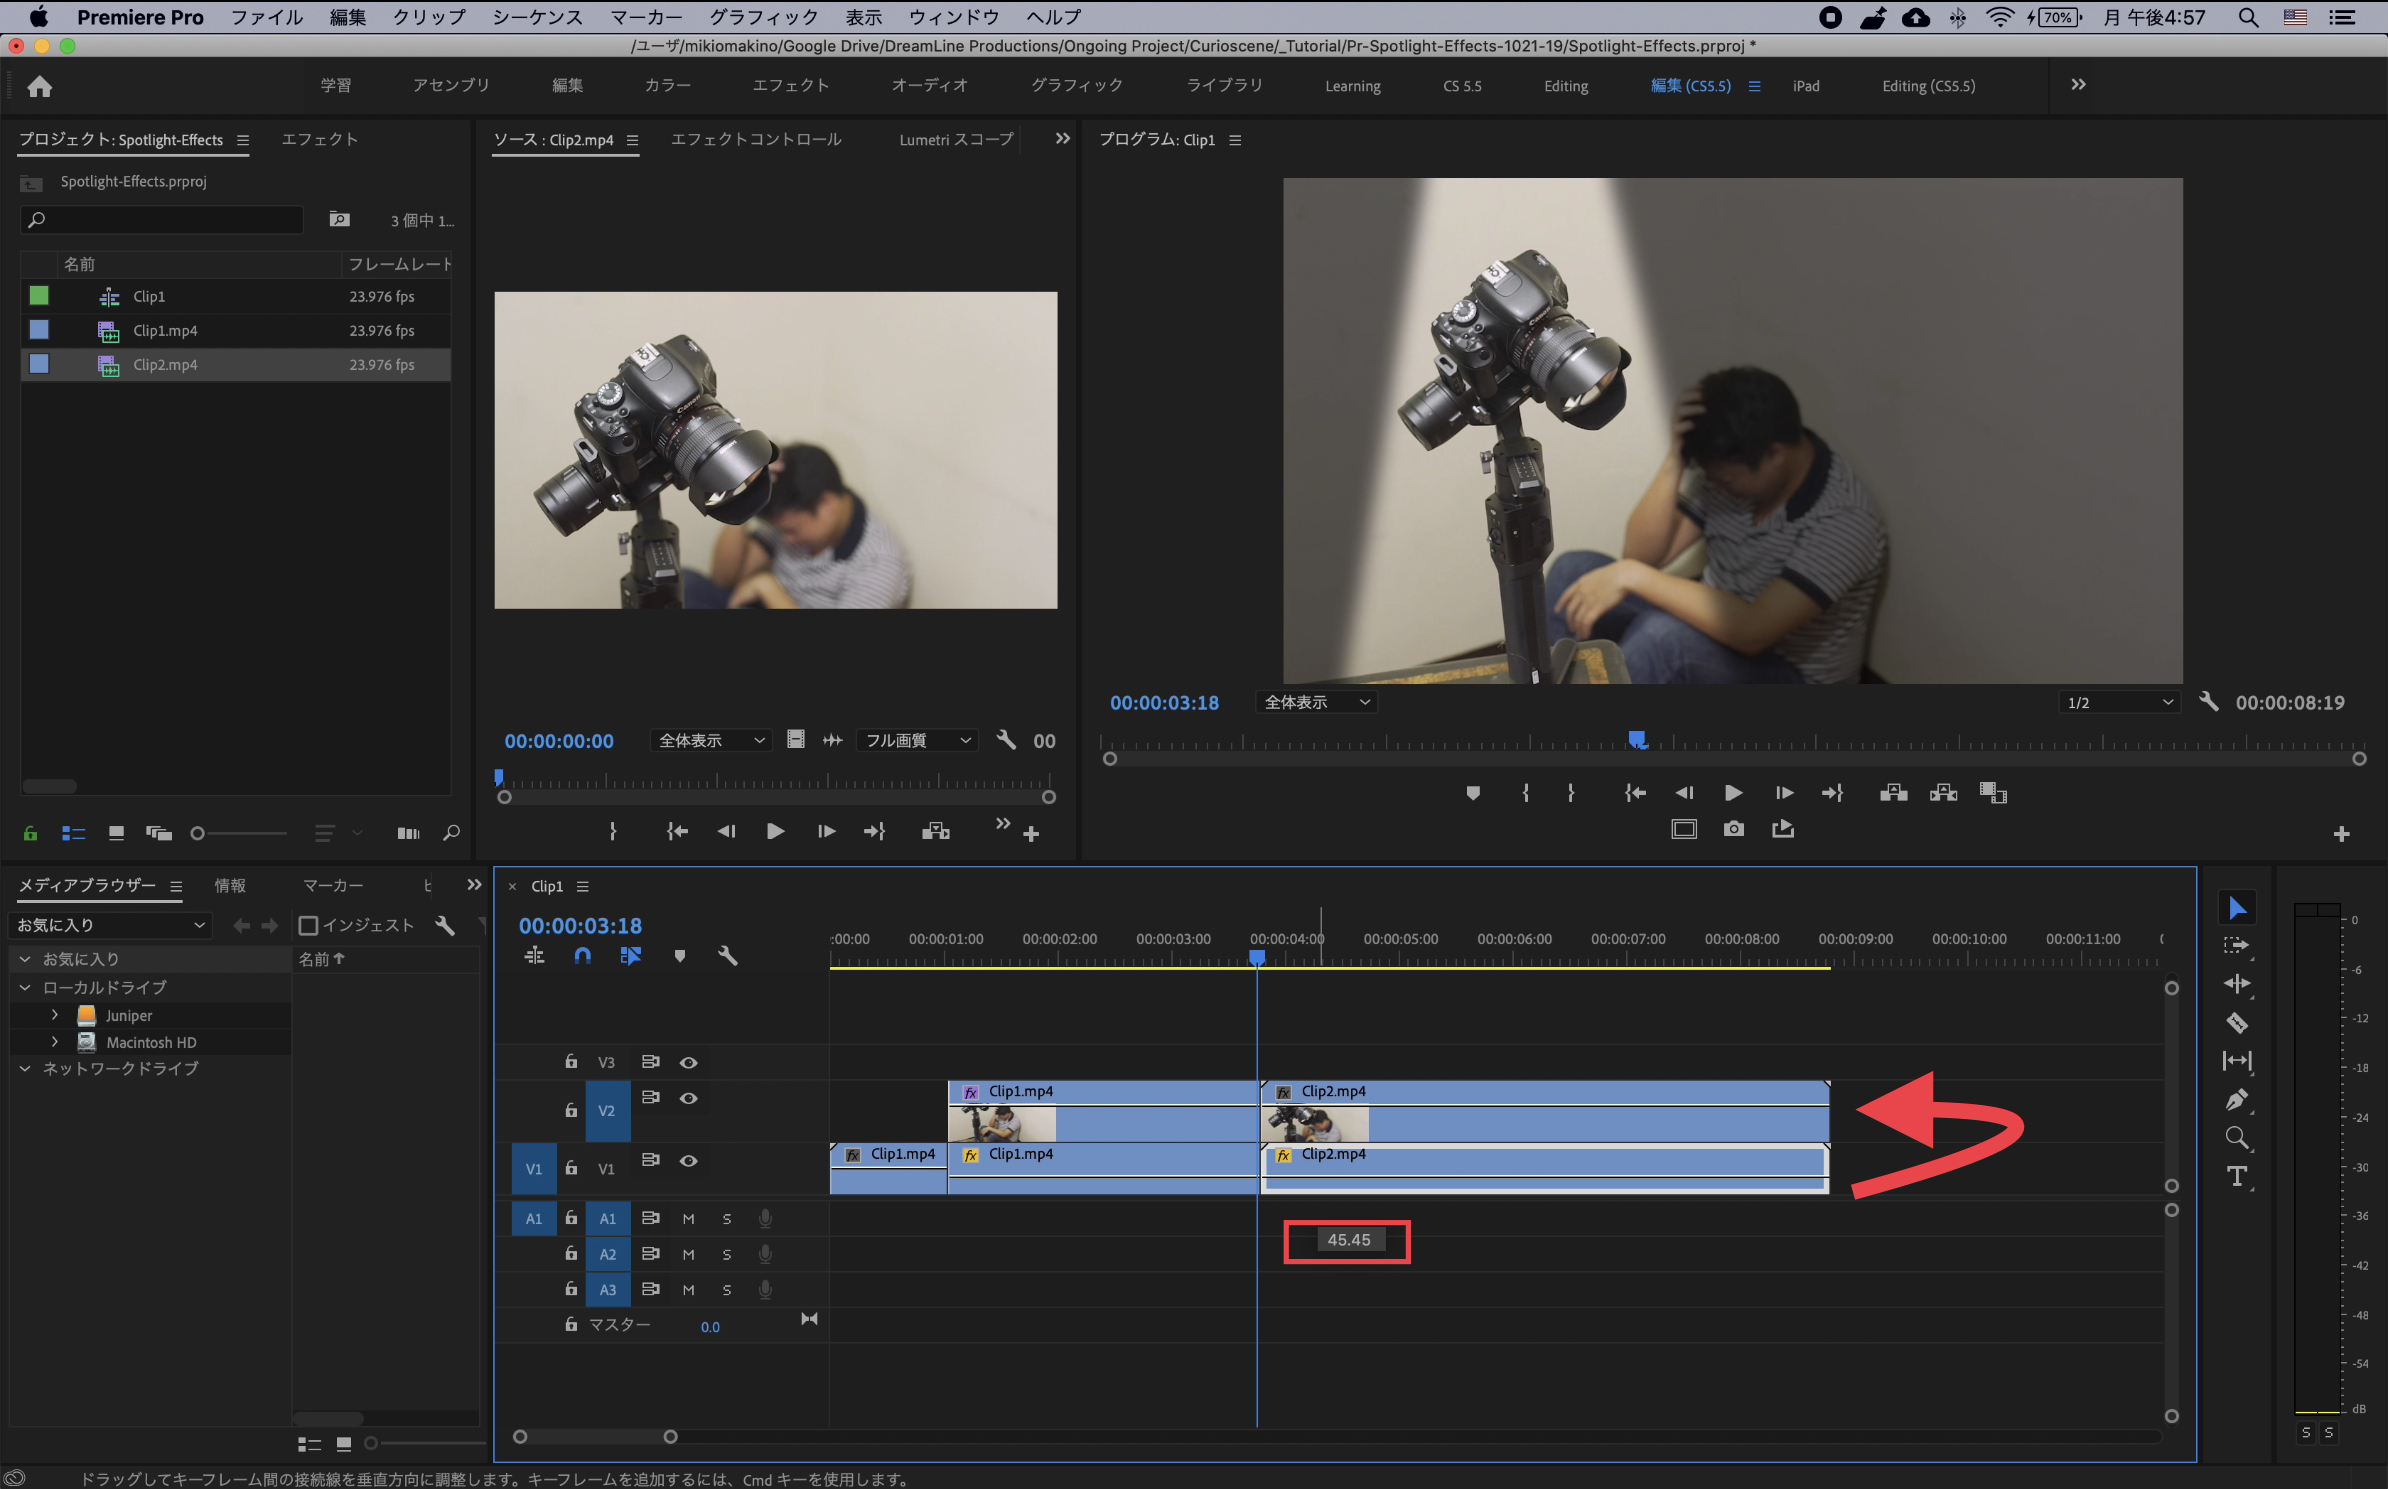The image size is (2388, 1489).
Task: Hide track V2 using its eye icon
Action: (688, 1098)
